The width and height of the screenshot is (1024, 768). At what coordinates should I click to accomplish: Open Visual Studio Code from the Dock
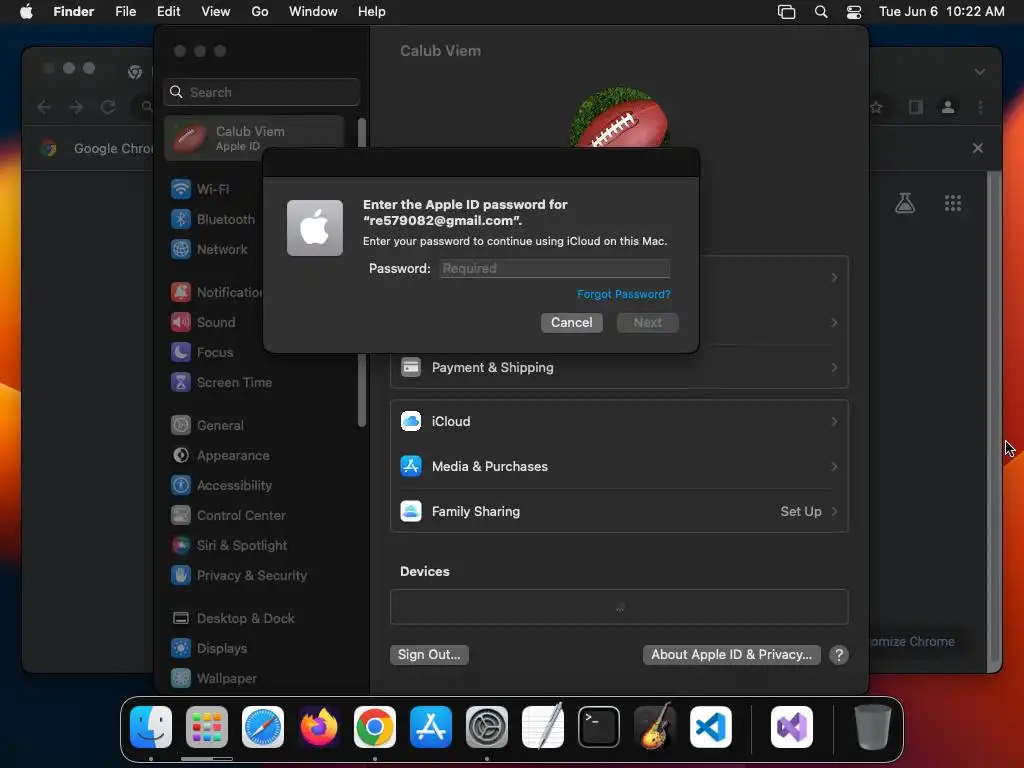click(x=711, y=727)
